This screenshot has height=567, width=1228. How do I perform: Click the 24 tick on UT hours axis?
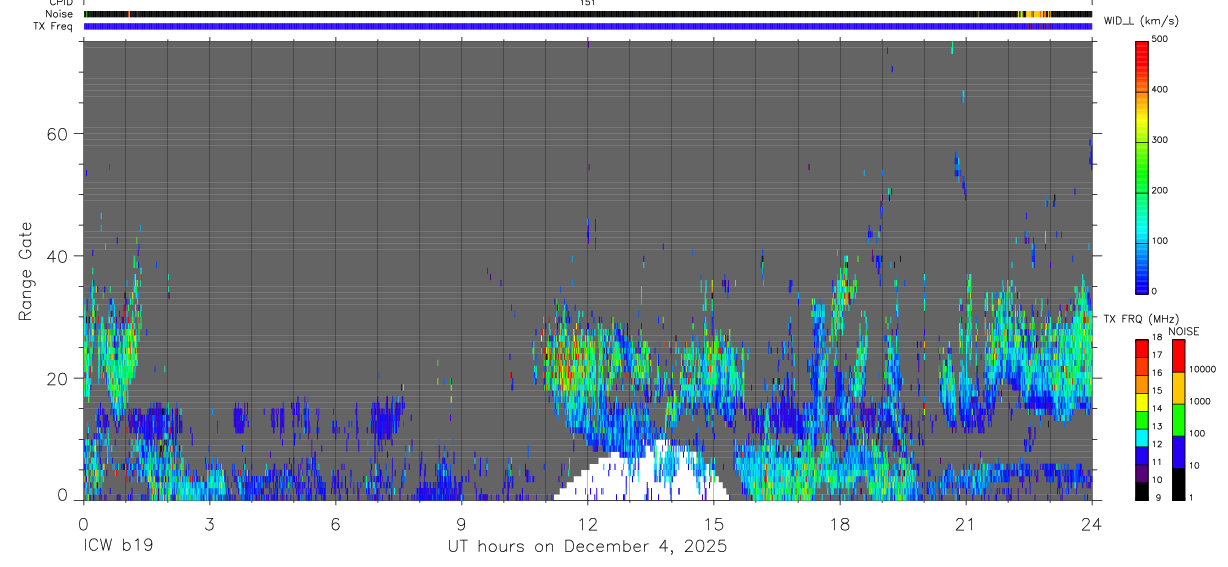(x=1092, y=523)
